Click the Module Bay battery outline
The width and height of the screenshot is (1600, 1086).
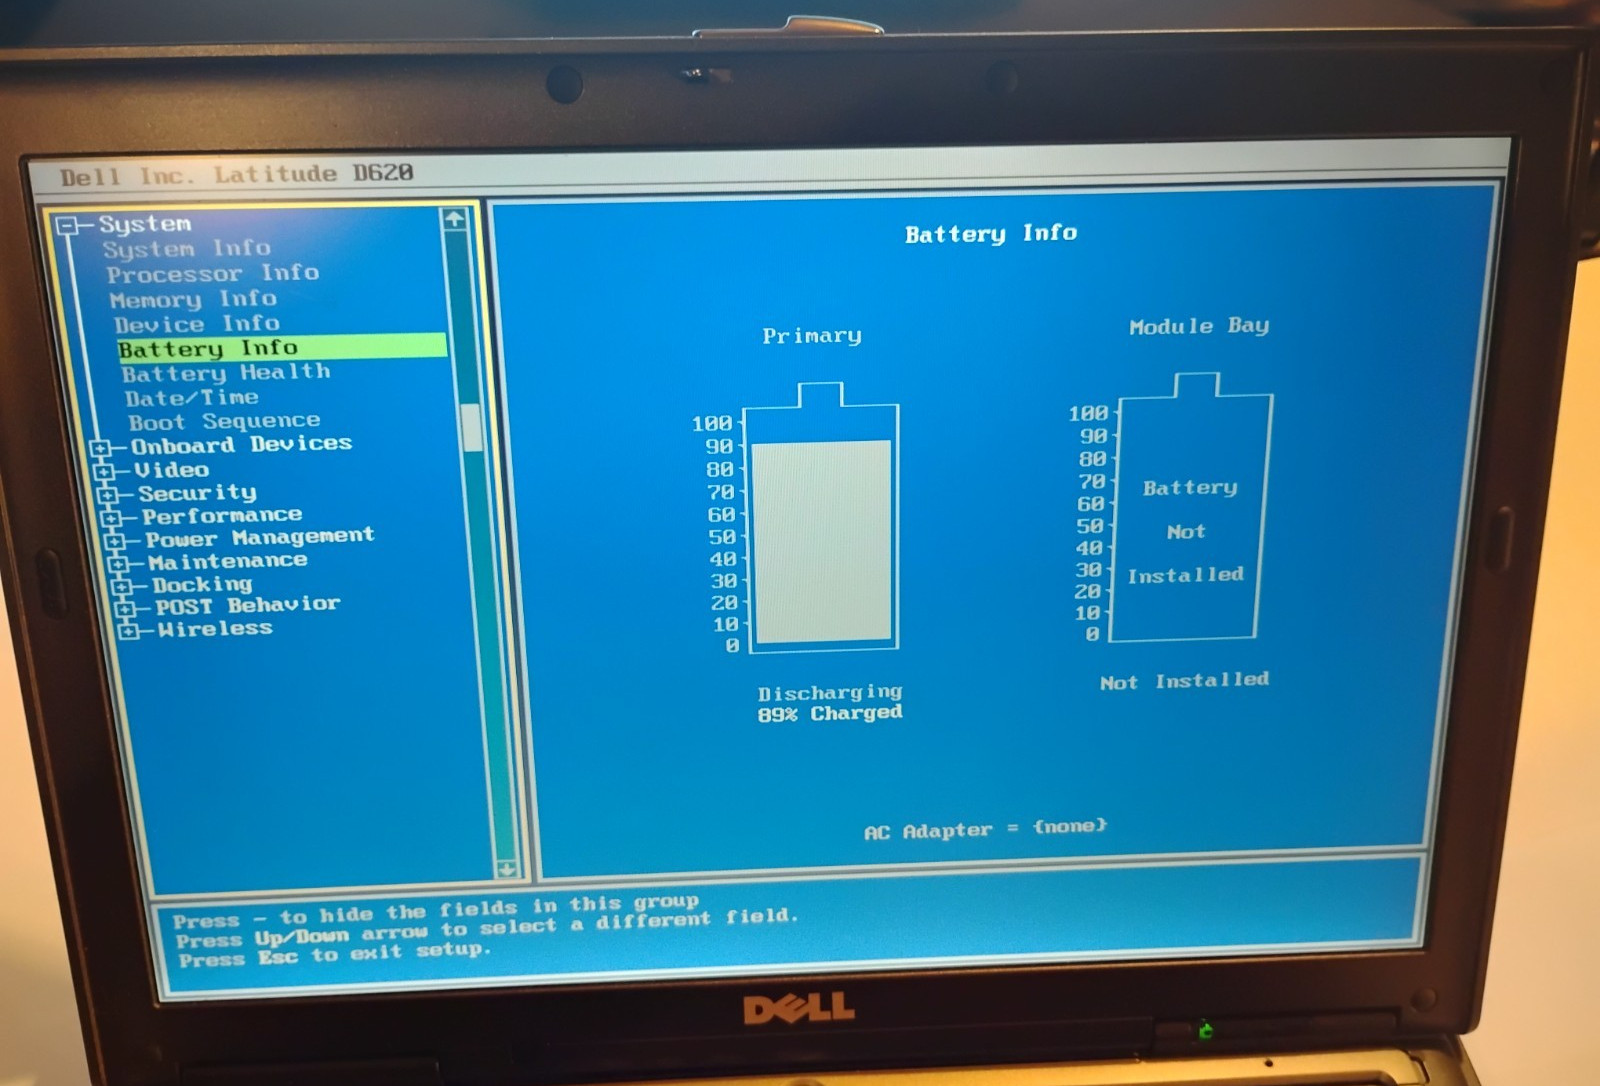tap(1190, 507)
